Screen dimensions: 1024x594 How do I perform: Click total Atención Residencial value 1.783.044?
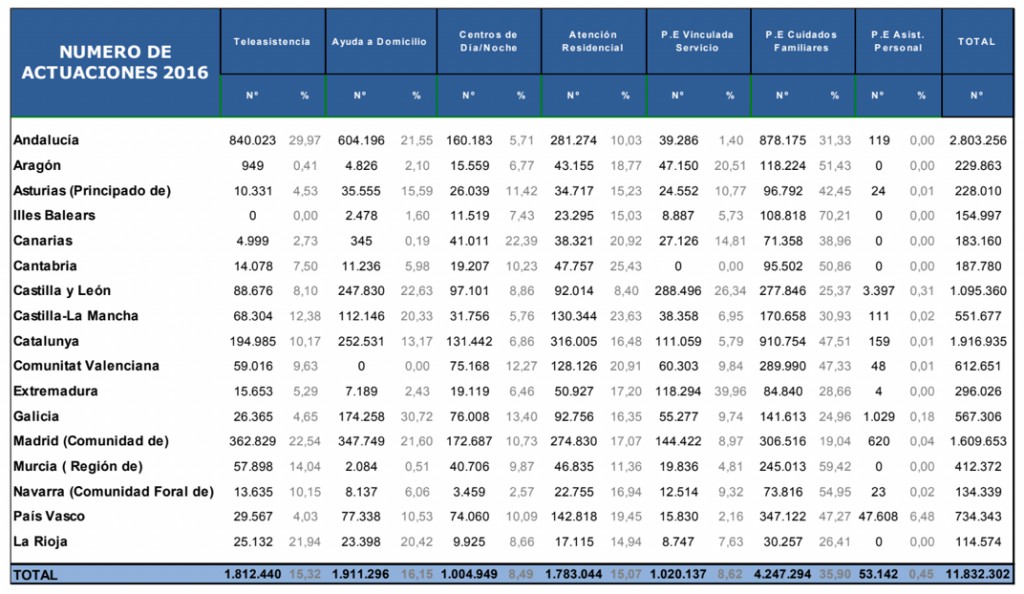coord(574,575)
